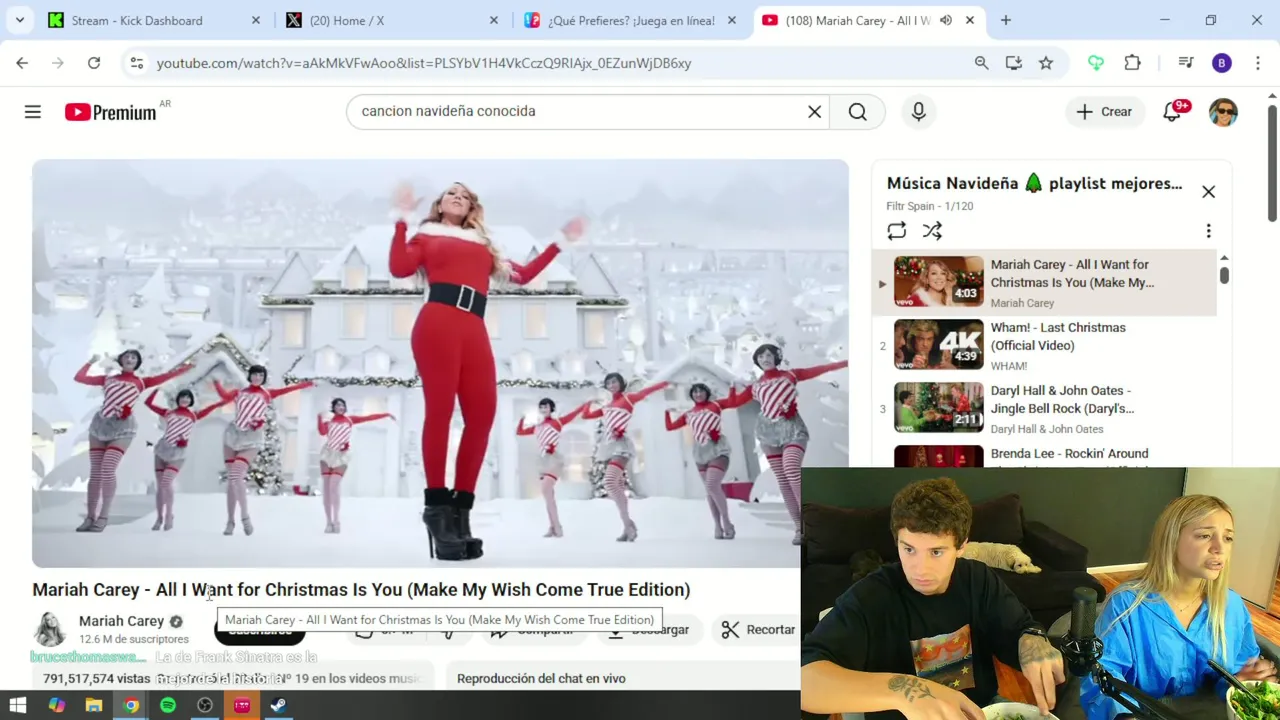Open the Windows Start menu

pyautogui.click(x=18, y=706)
